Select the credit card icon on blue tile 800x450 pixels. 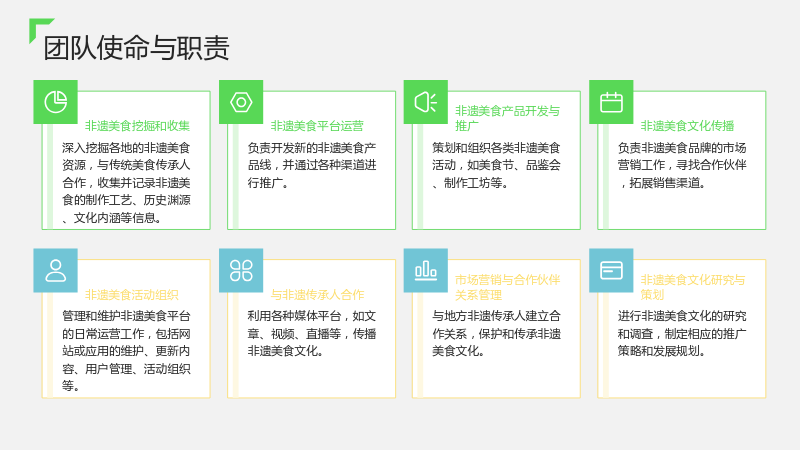coord(611,270)
